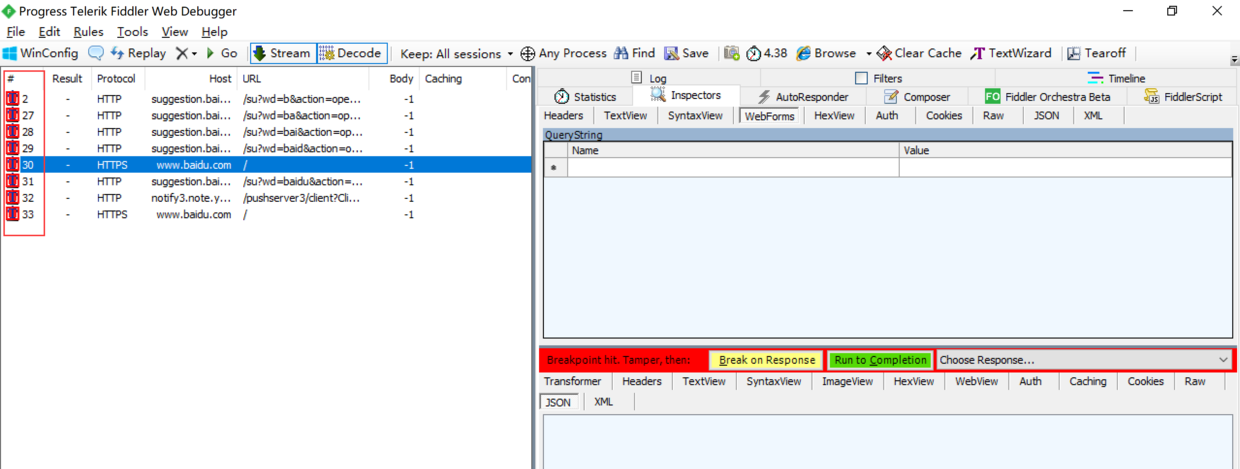This screenshot has width=1240, height=469.
Task: Clear Cache from toolbar
Action: click(x=919, y=53)
